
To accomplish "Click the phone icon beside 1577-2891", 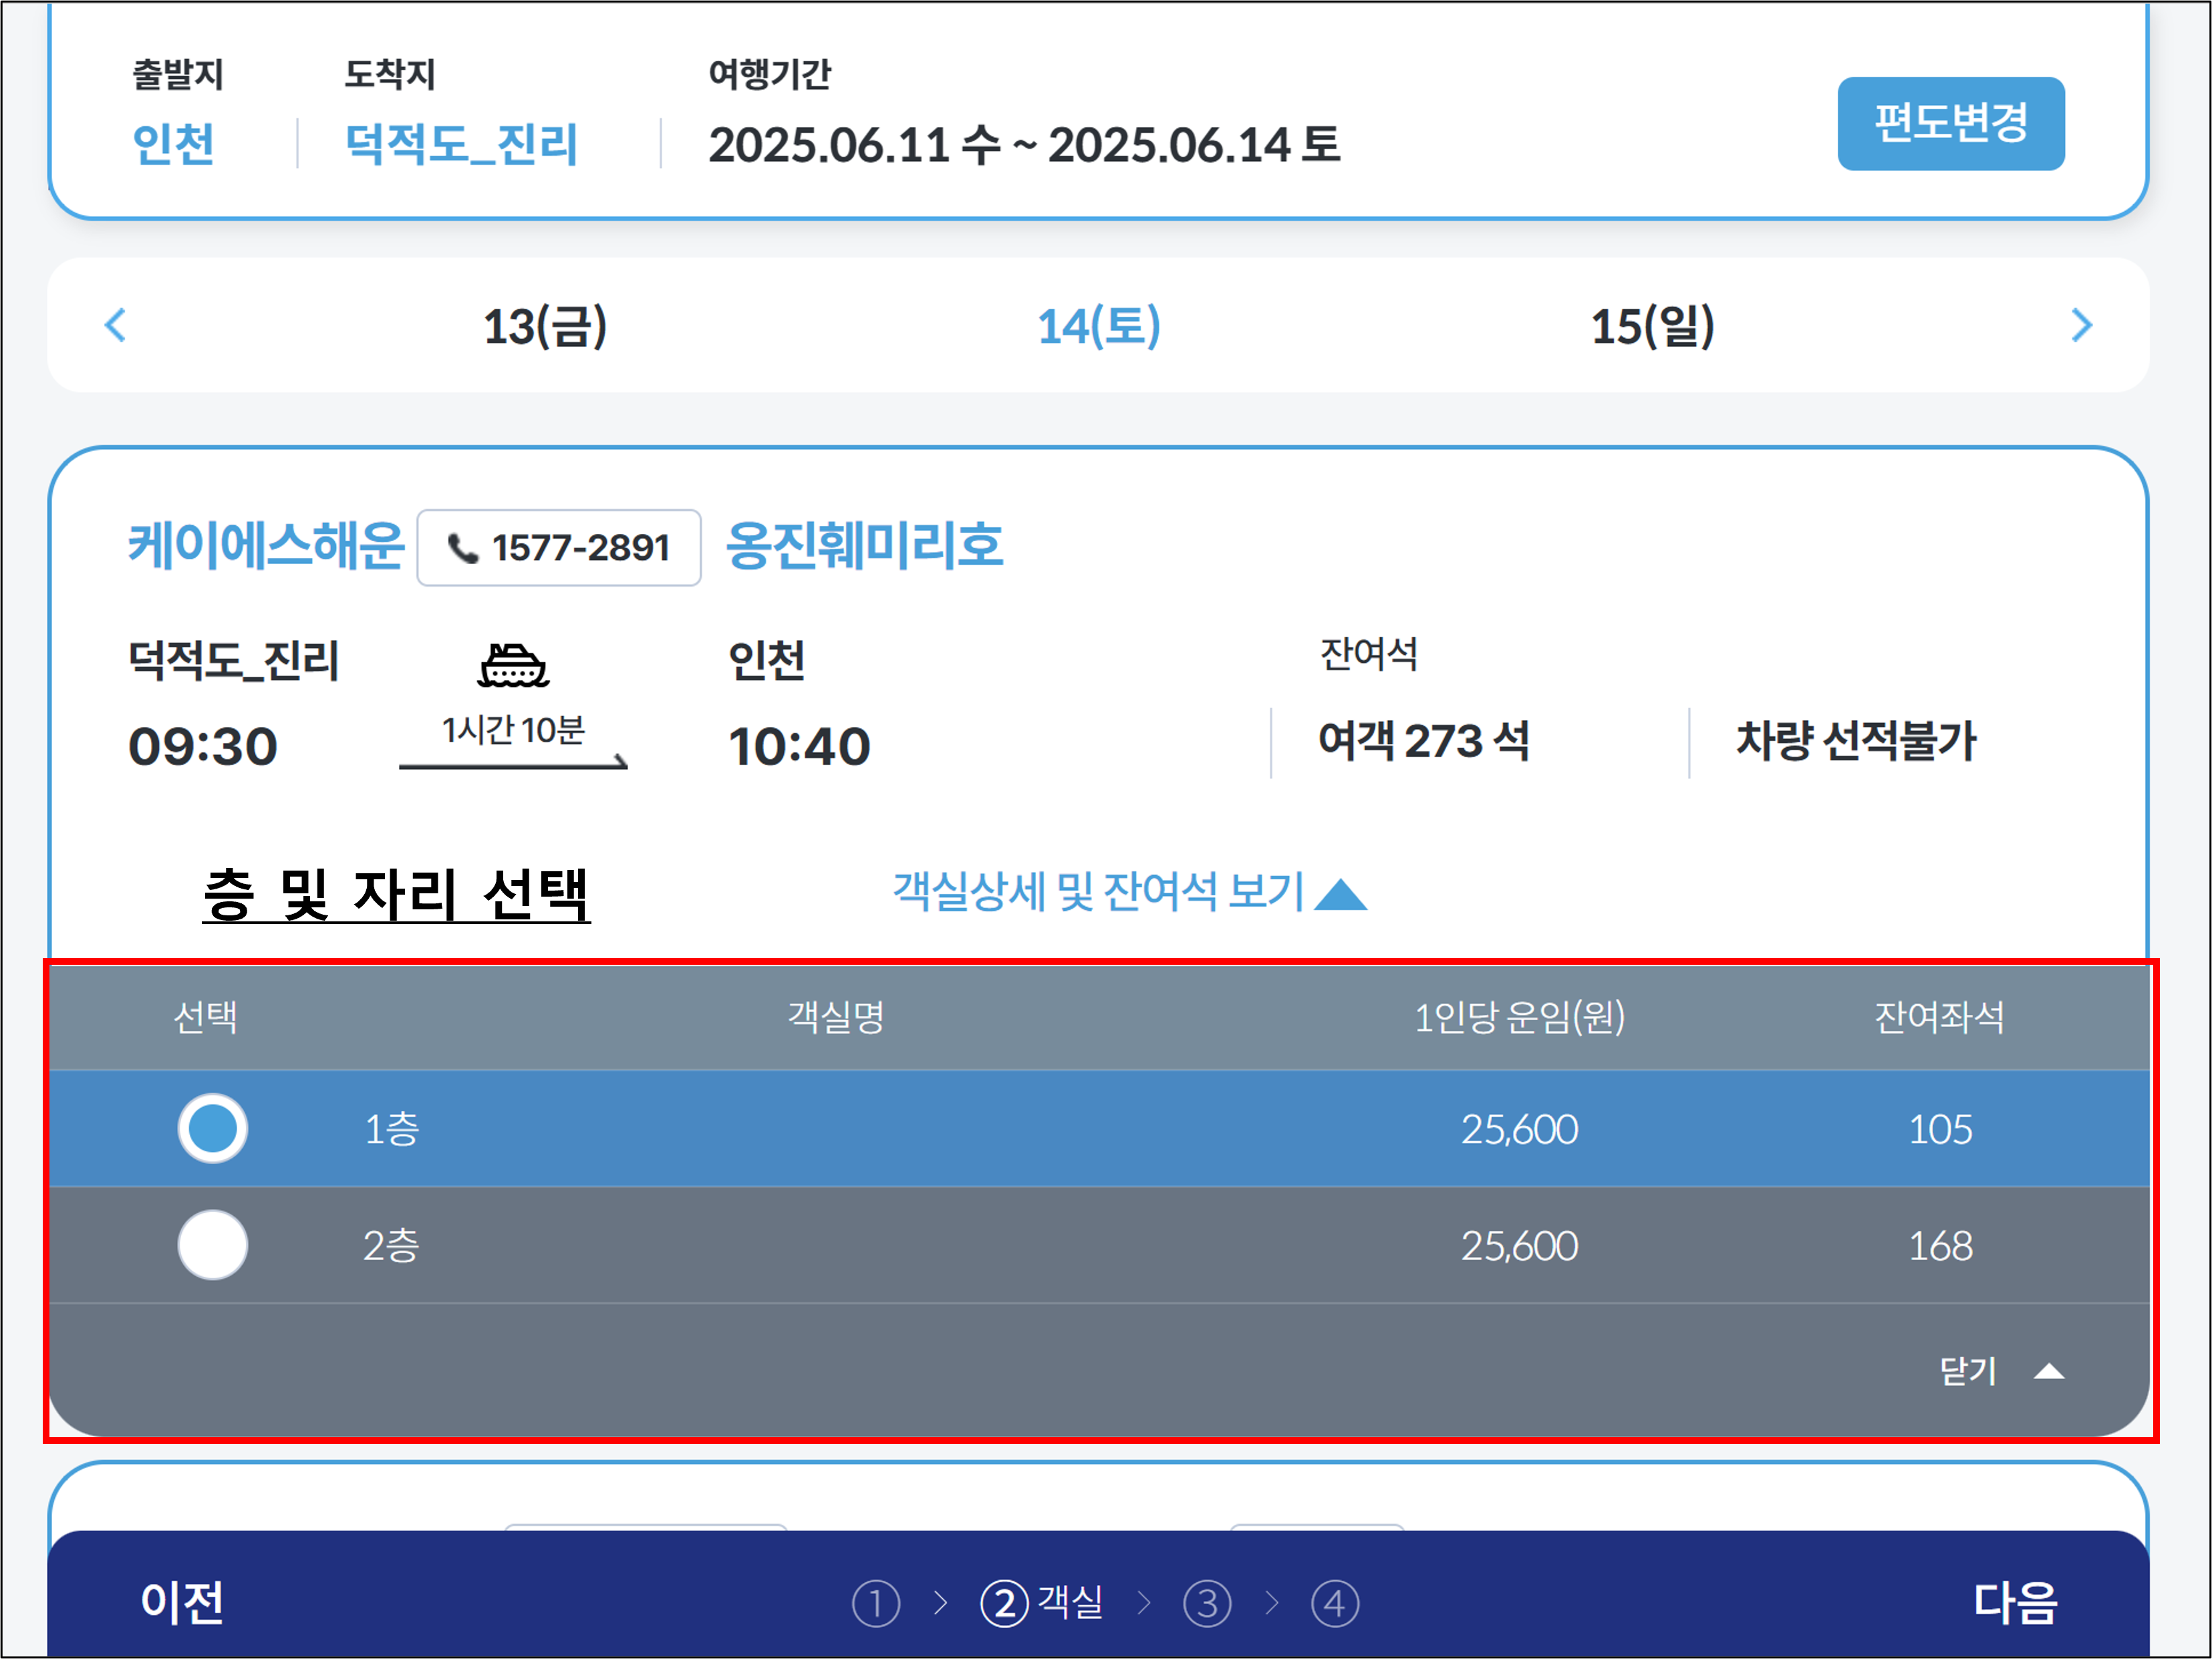I will (x=462, y=548).
